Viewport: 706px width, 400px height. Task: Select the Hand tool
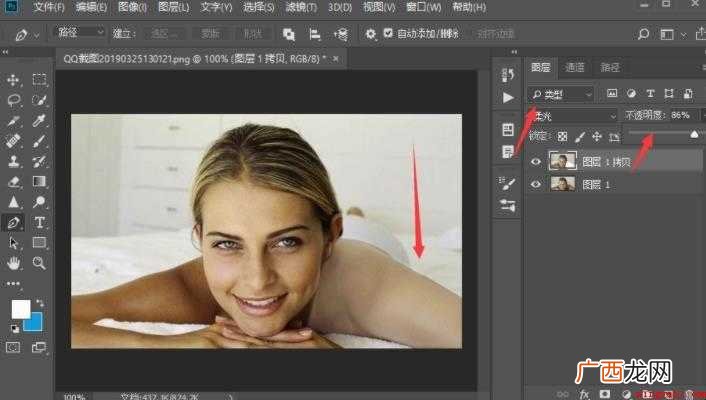click(x=14, y=263)
